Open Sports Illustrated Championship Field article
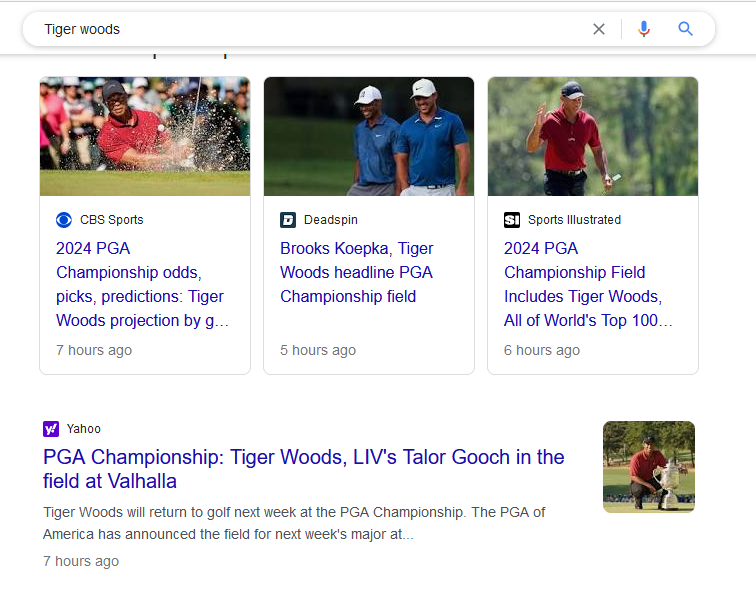Image resolution: width=756 pixels, height=595 pixels. point(588,284)
